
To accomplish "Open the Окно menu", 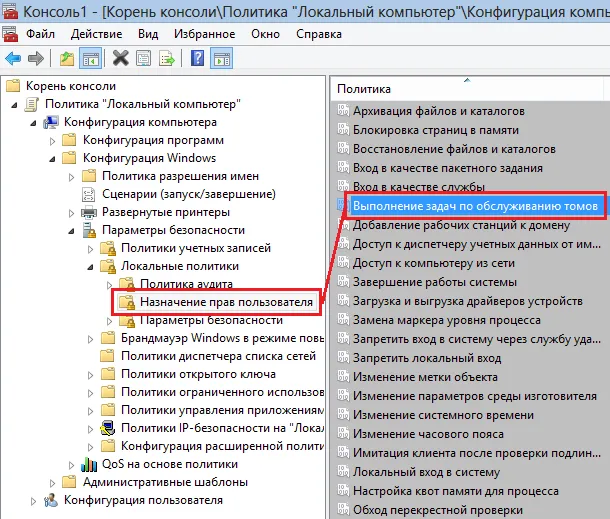I will 265,34.
